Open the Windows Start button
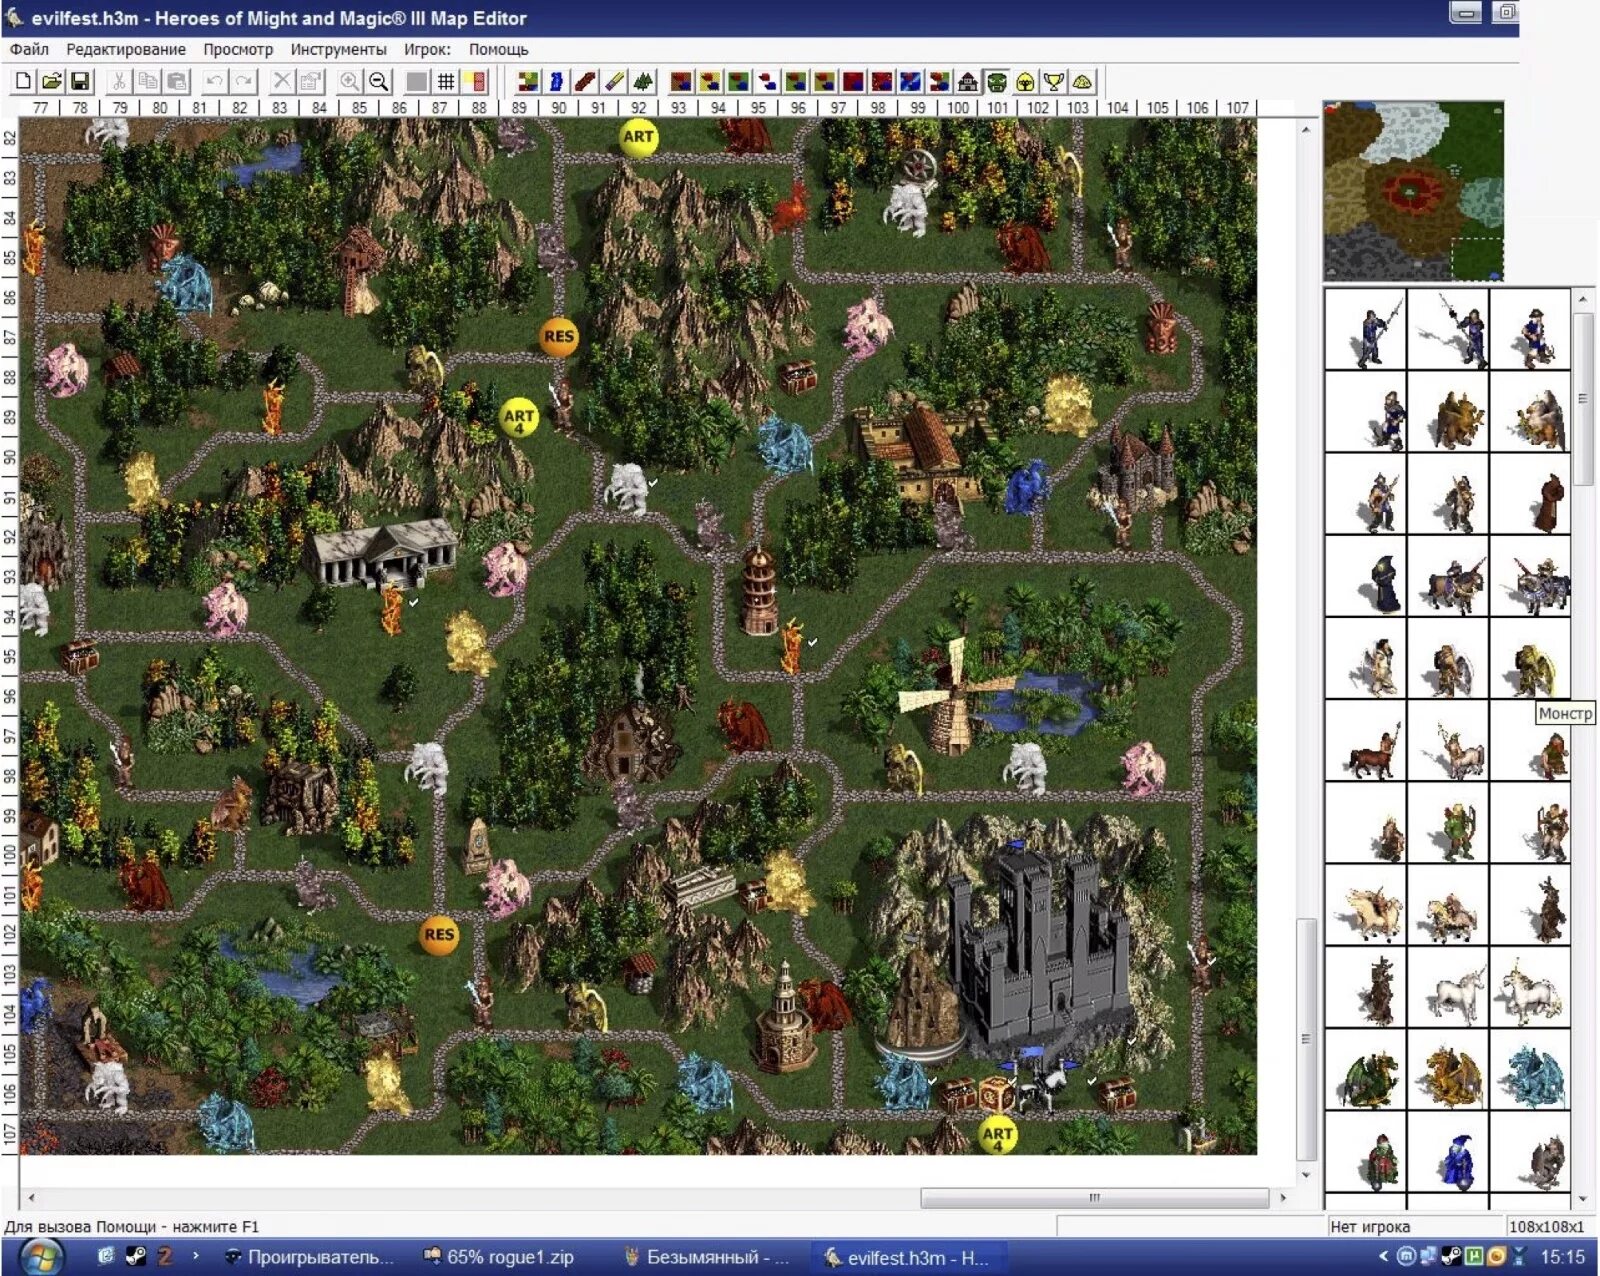Image resolution: width=1600 pixels, height=1276 pixels. tap(40, 1257)
